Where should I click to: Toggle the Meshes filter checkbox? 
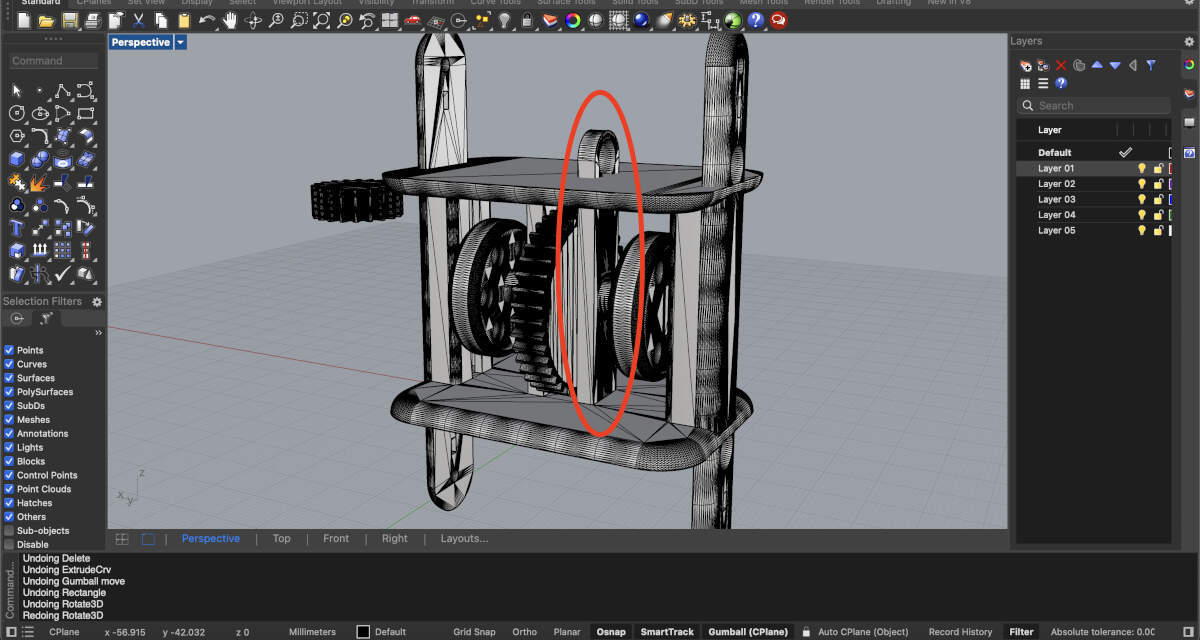(9, 420)
